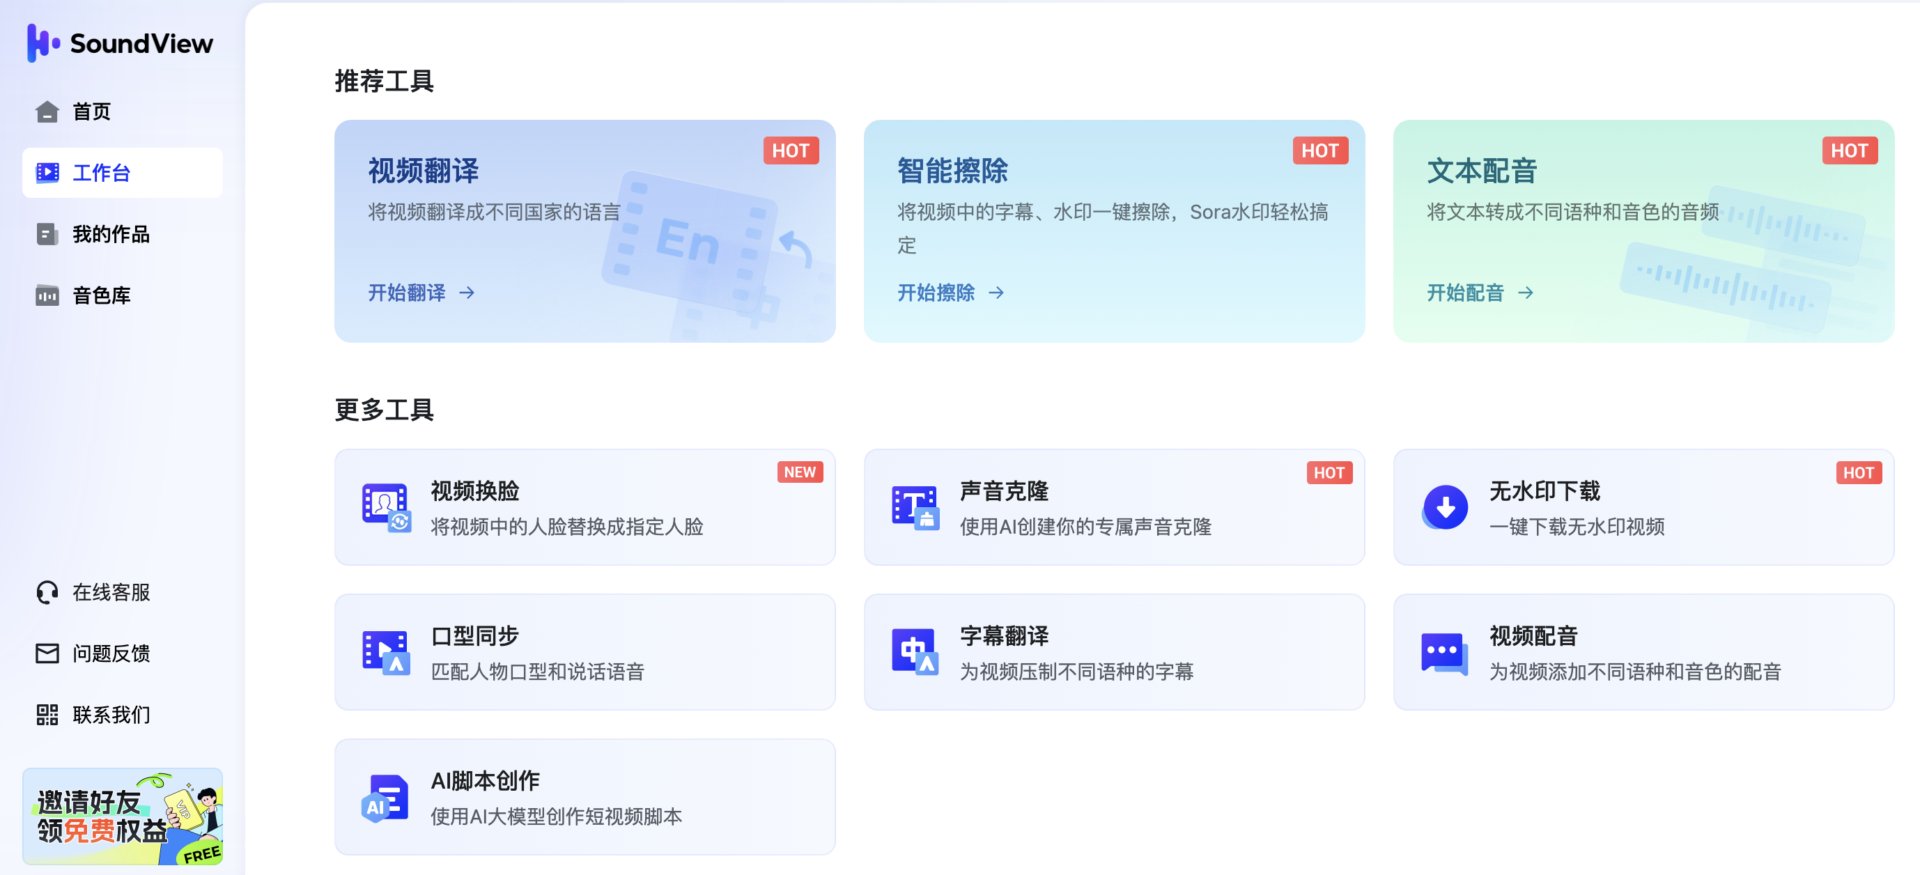Image resolution: width=1920 pixels, height=875 pixels.
Task: Click the HOT badge on 智能擦除
Action: pyautogui.click(x=1320, y=151)
